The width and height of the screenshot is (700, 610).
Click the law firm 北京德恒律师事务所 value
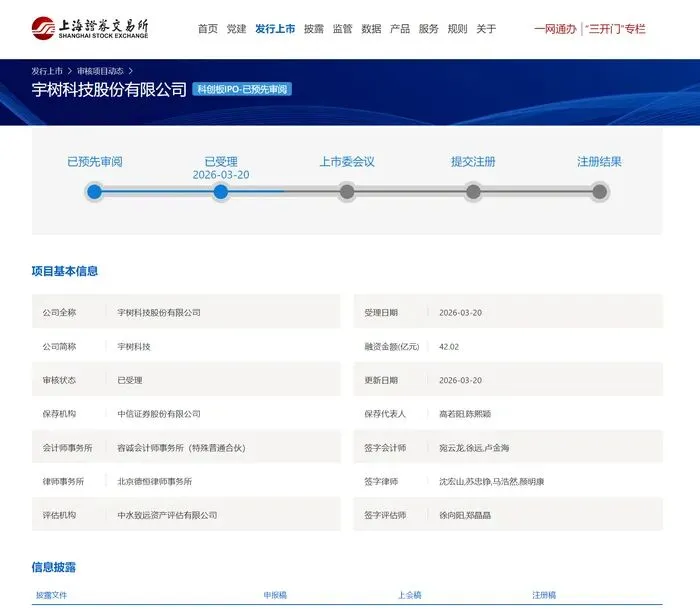[154, 481]
